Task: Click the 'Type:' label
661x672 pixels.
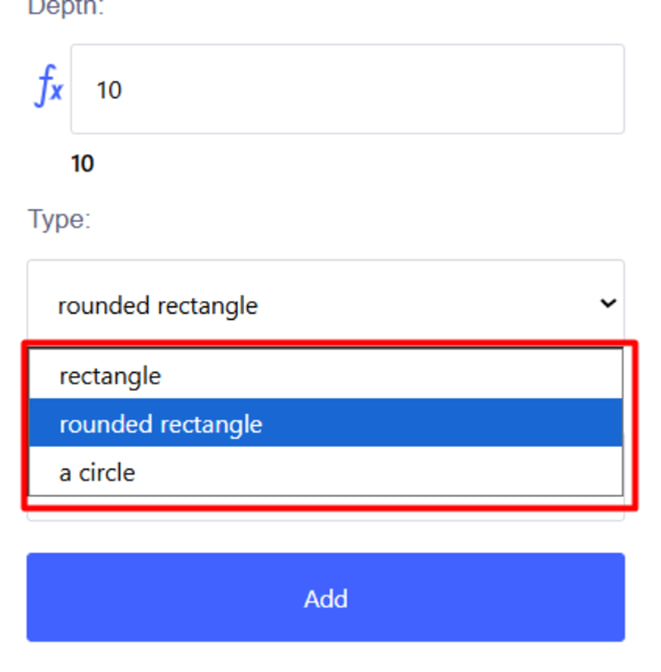Action: point(59,219)
